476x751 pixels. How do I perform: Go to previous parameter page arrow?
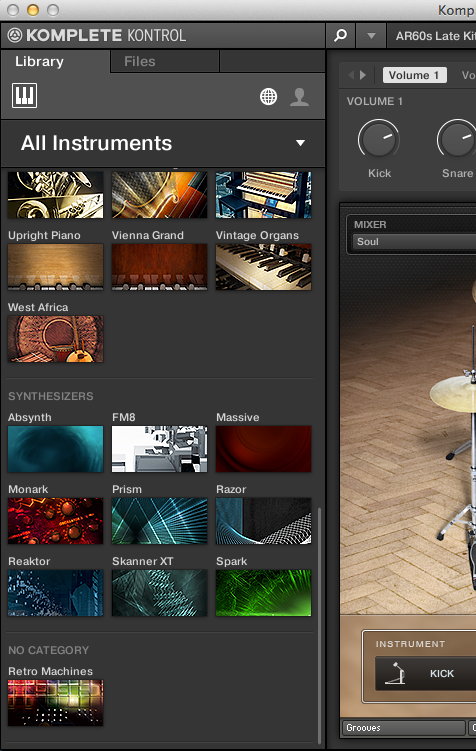(x=351, y=75)
